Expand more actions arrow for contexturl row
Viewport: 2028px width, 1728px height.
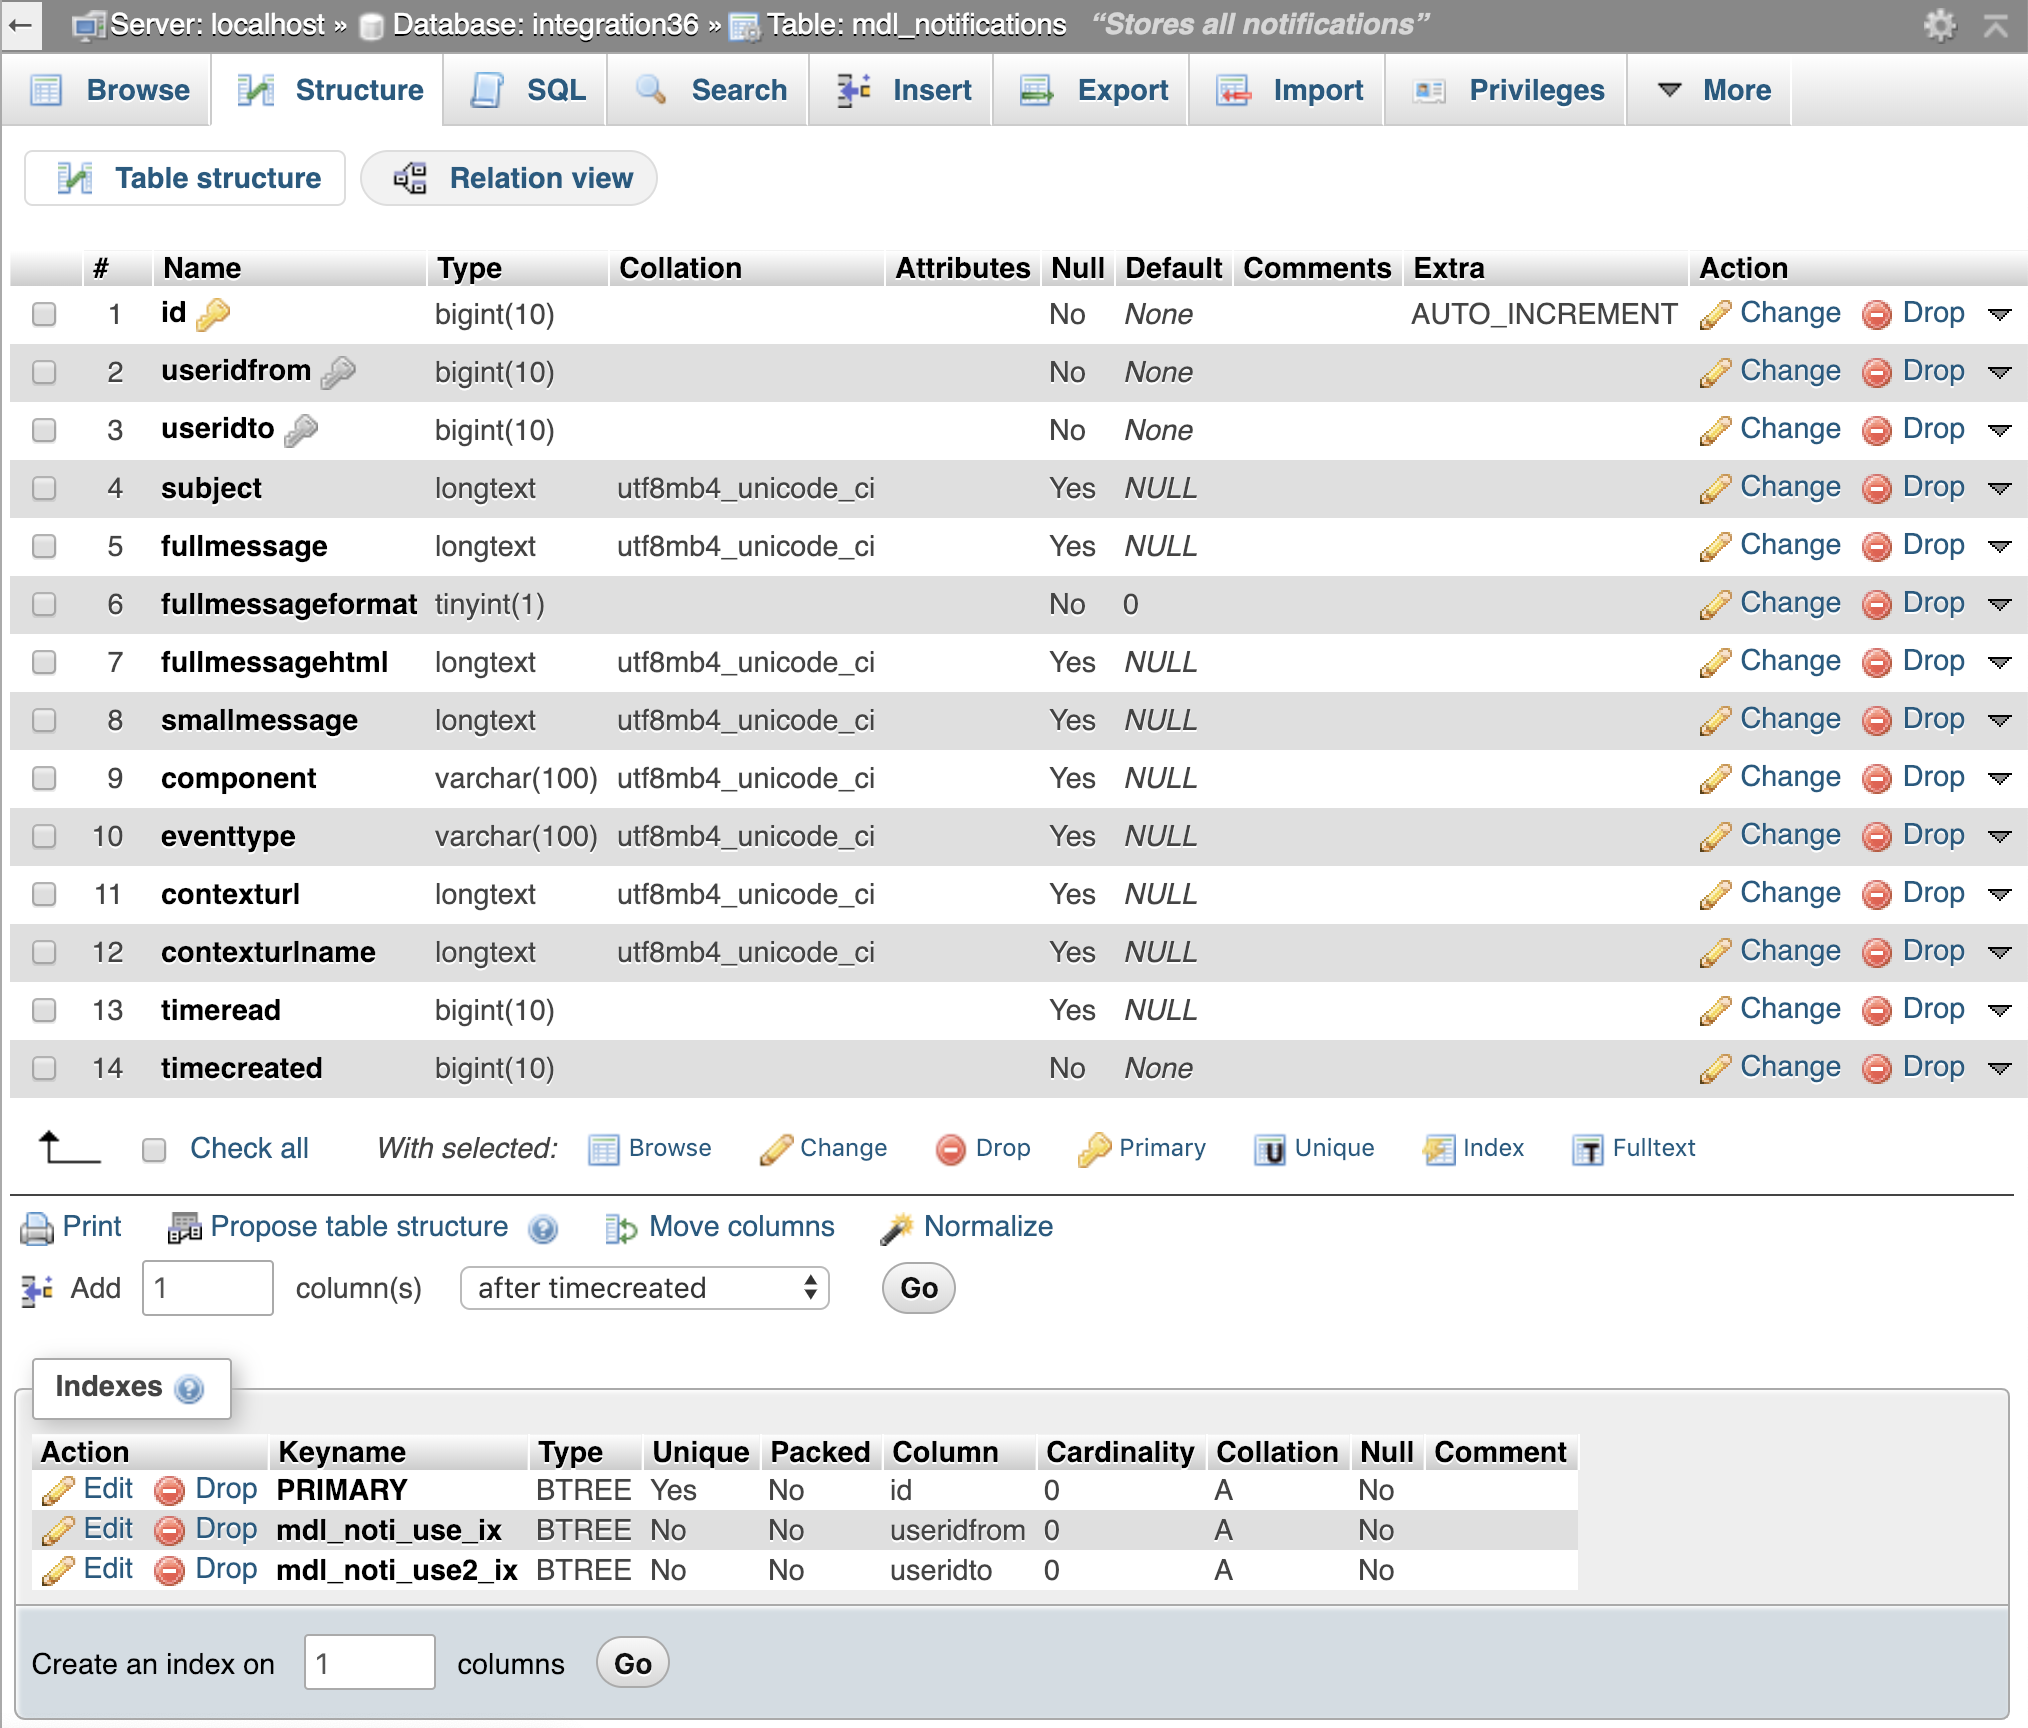2000,894
